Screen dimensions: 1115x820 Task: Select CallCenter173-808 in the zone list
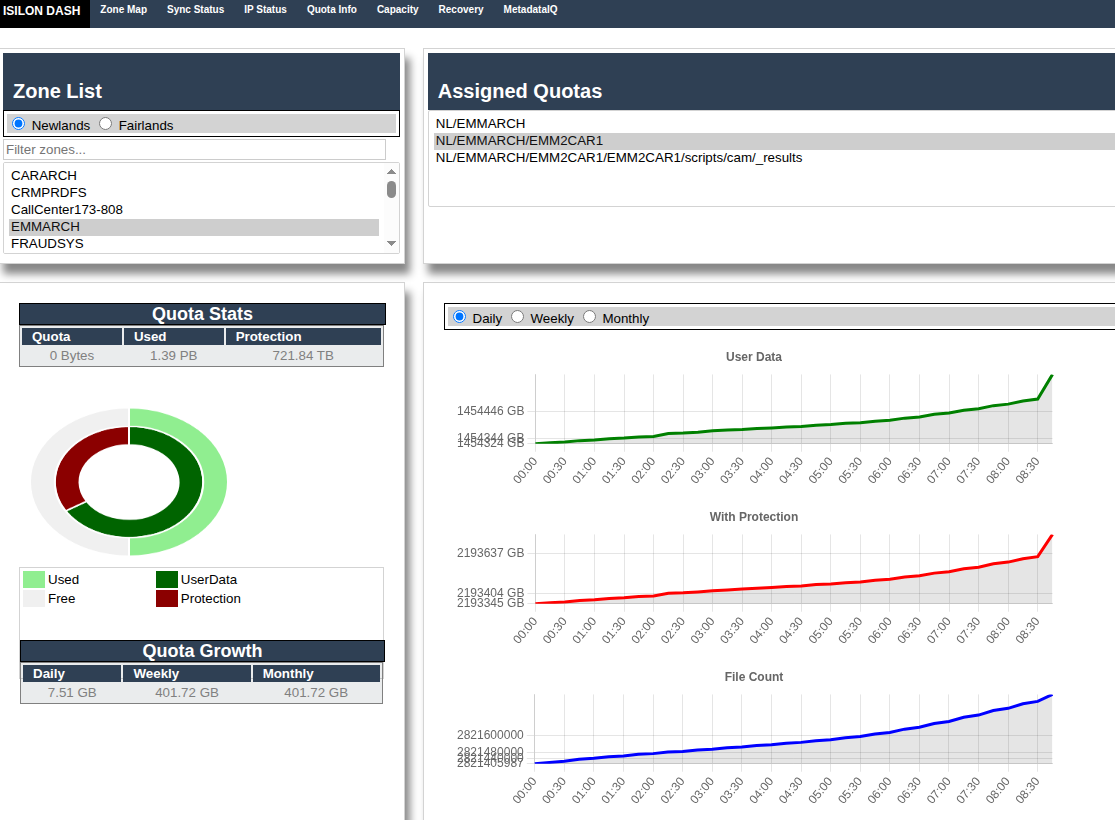point(194,209)
